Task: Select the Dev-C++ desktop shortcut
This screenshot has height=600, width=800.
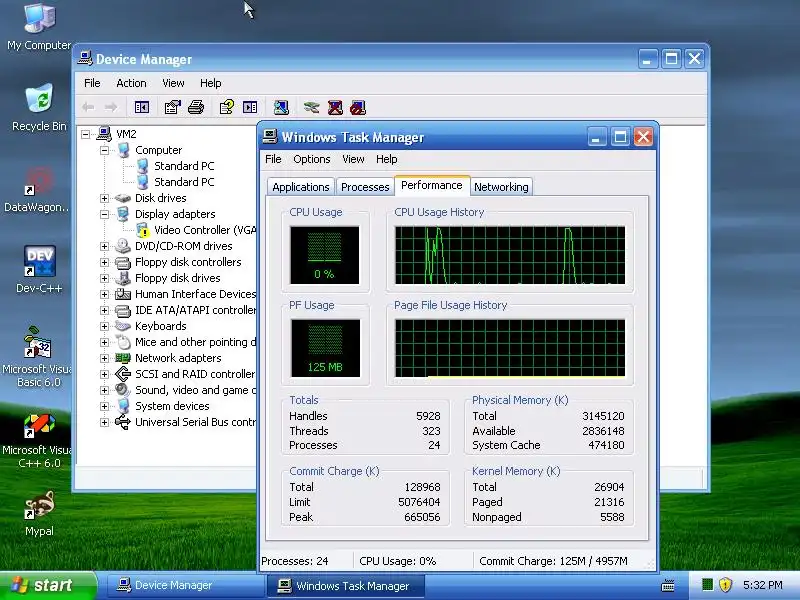Action: 39,269
